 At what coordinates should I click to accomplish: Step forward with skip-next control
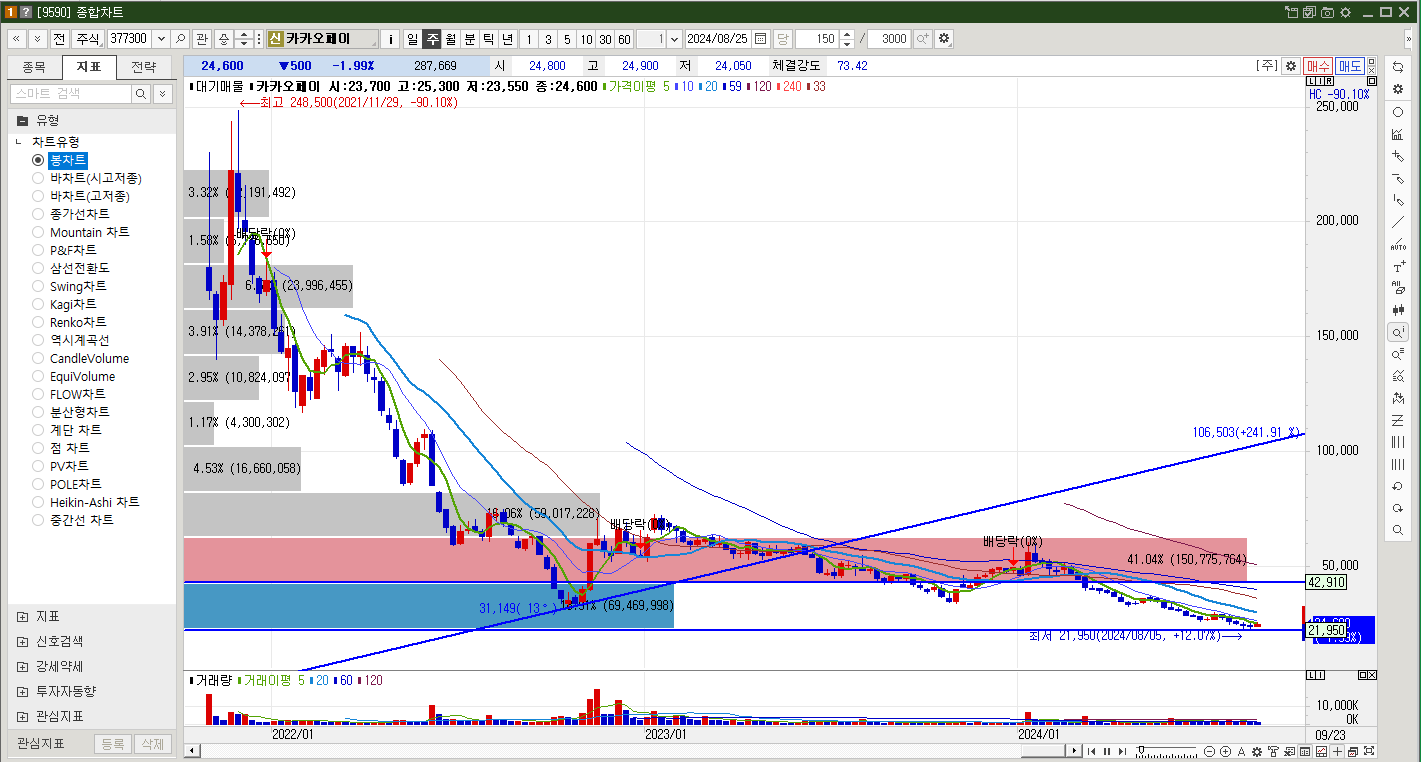point(1123,751)
